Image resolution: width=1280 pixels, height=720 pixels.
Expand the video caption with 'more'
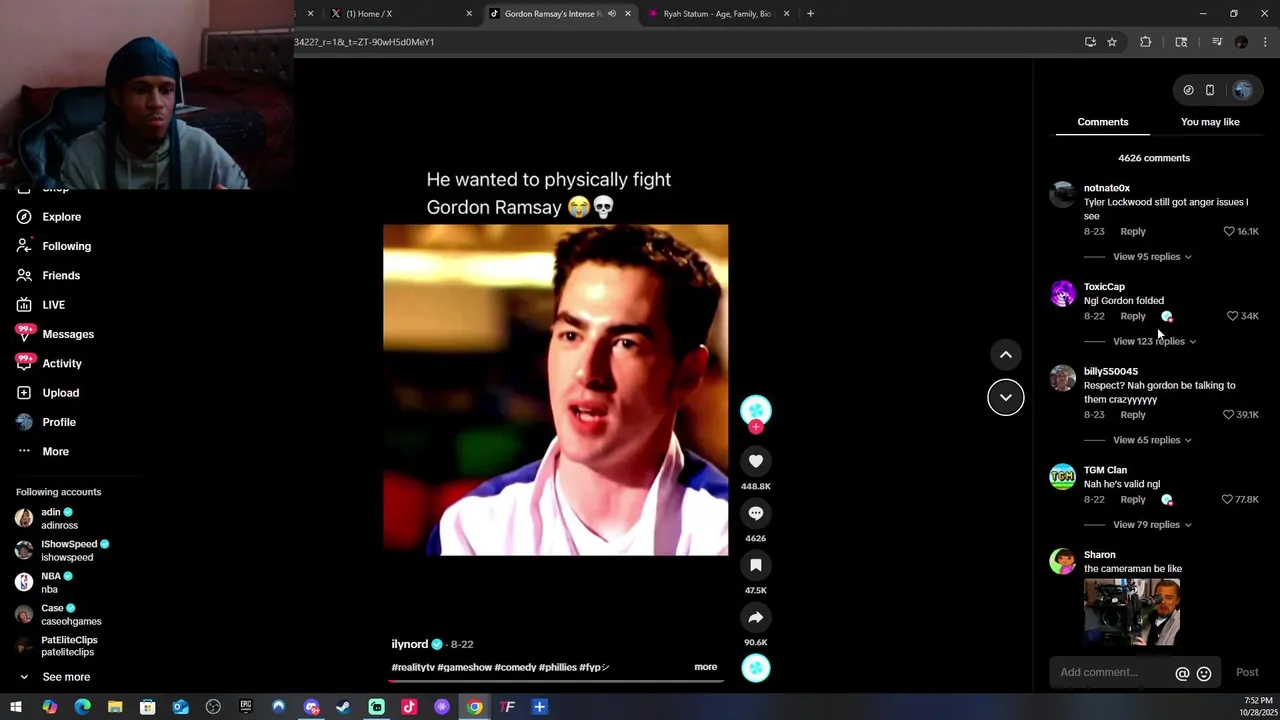click(x=705, y=667)
